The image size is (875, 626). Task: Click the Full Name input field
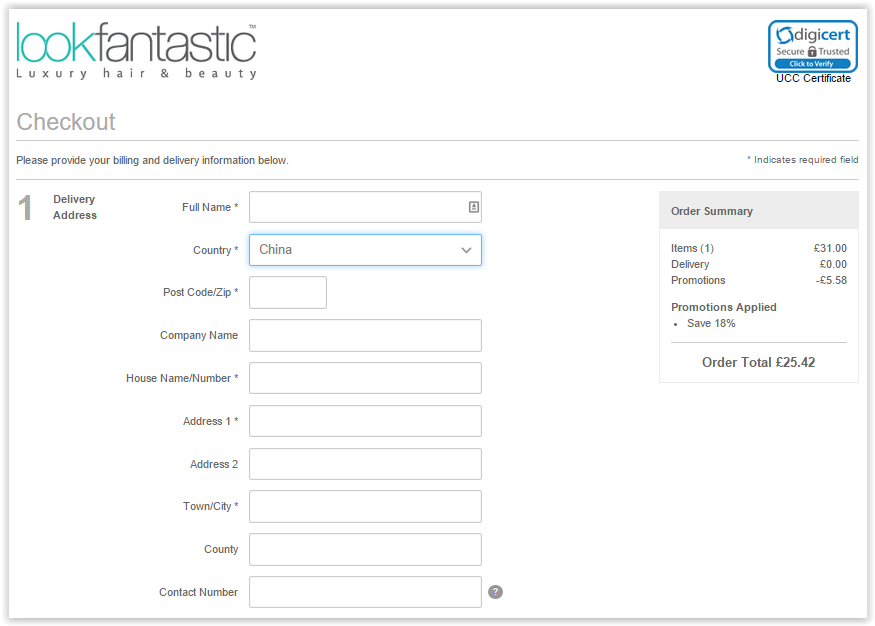(x=365, y=207)
